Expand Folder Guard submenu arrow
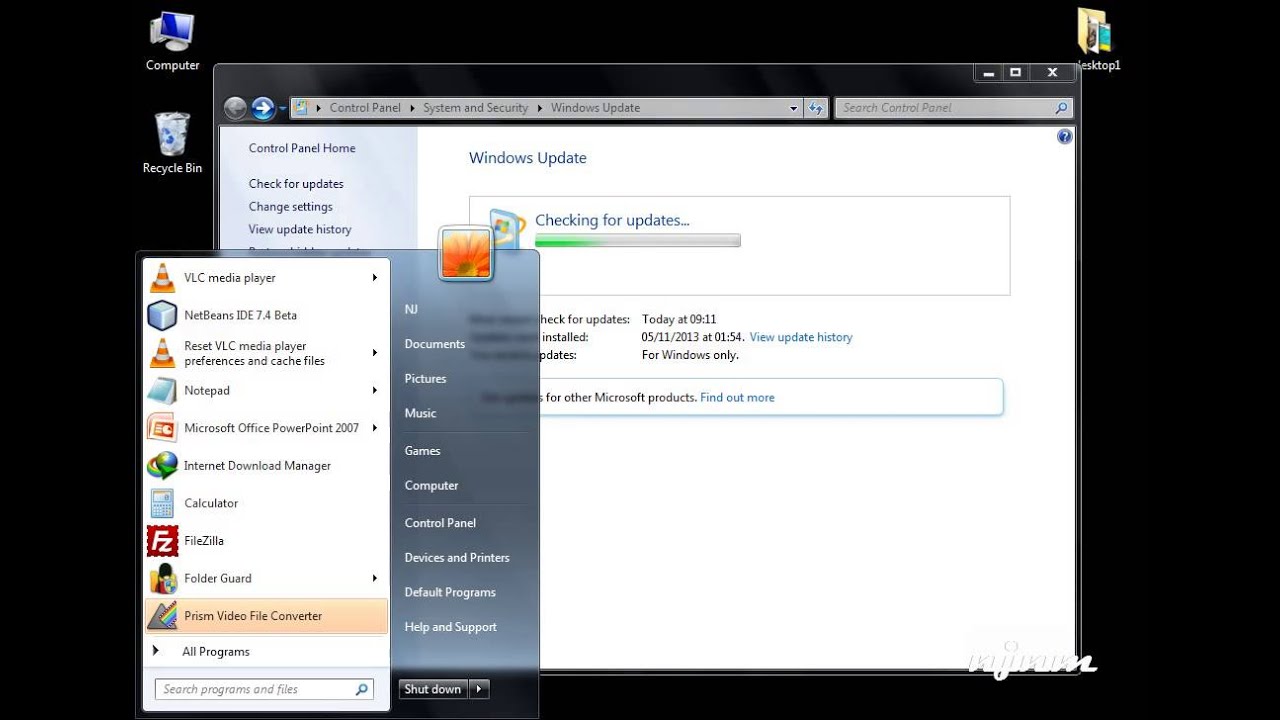This screenshot has width=1280, height=720. [x=375, y=578]
